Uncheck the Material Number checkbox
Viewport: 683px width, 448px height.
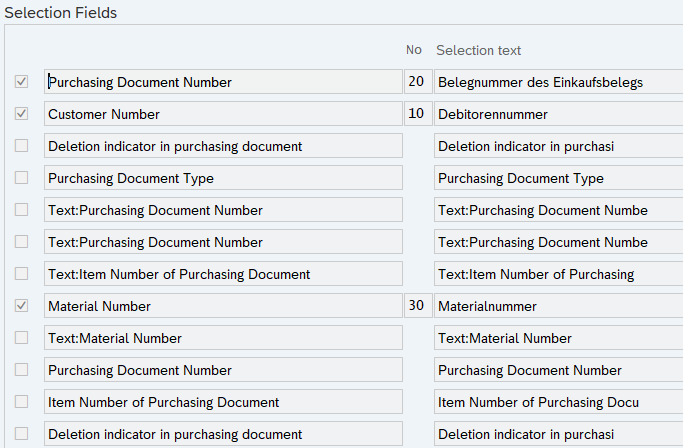[21, 306]
